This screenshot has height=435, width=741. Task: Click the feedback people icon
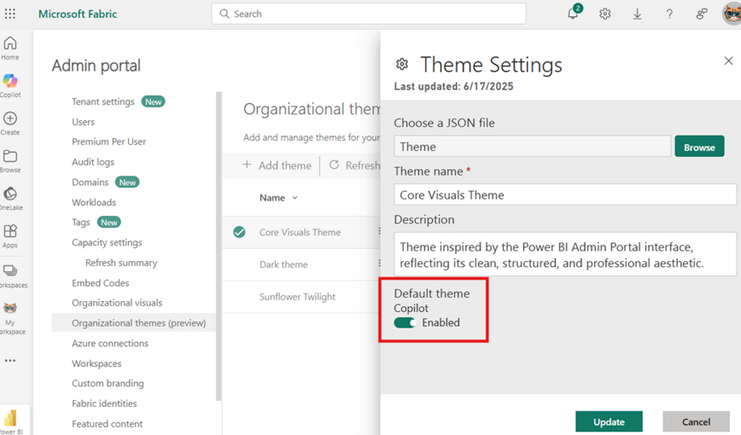click(x=702, y=14)
